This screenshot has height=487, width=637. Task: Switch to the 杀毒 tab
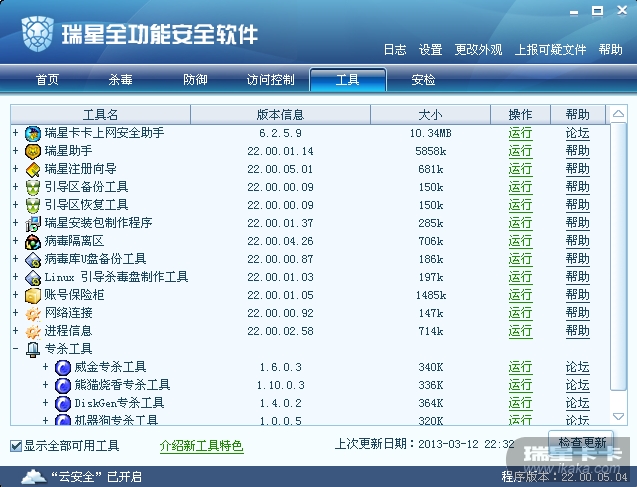(121, 80)
